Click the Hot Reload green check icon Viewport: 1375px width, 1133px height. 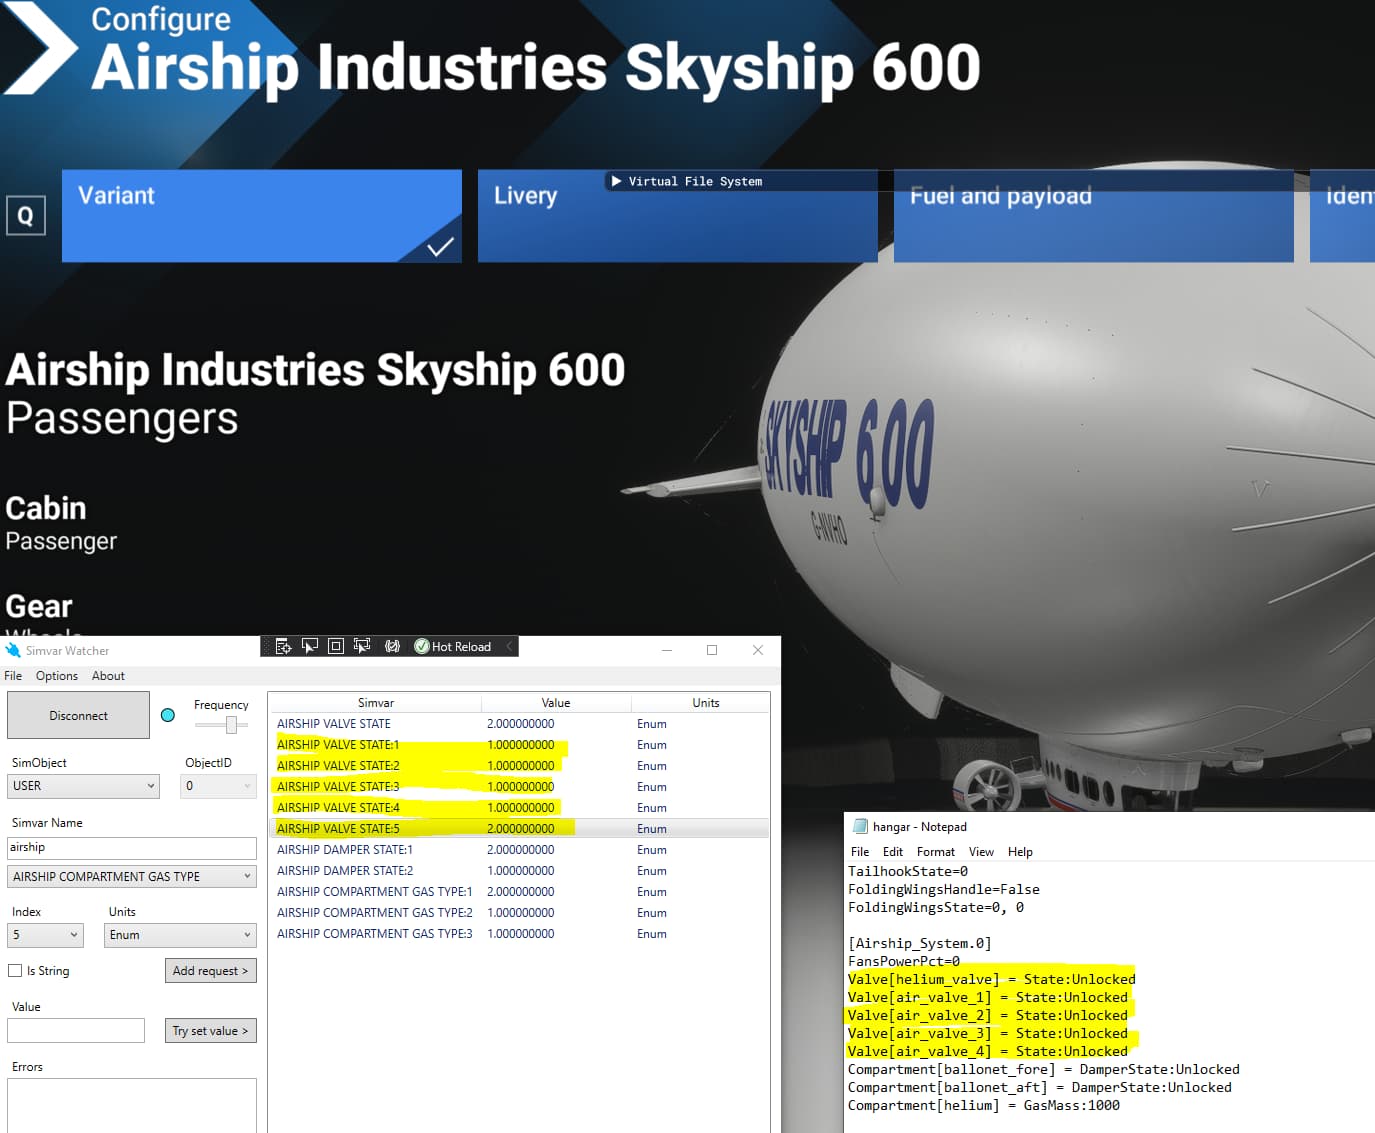pyautogui.click(x=422, y=647)
